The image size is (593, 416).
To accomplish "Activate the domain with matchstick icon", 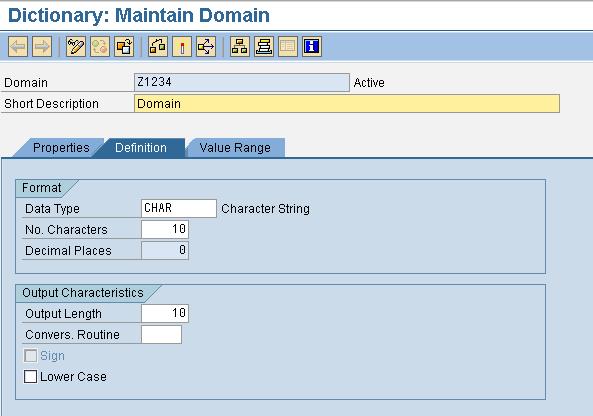I will pos(182,47).
